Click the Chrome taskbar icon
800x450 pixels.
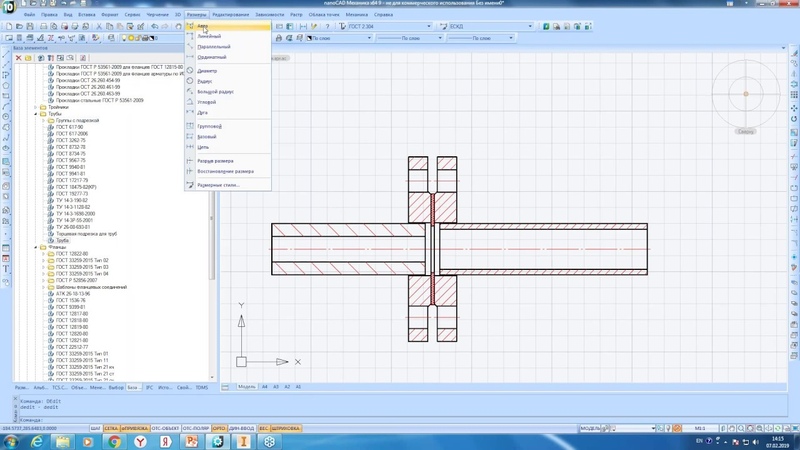click(114, 441)
